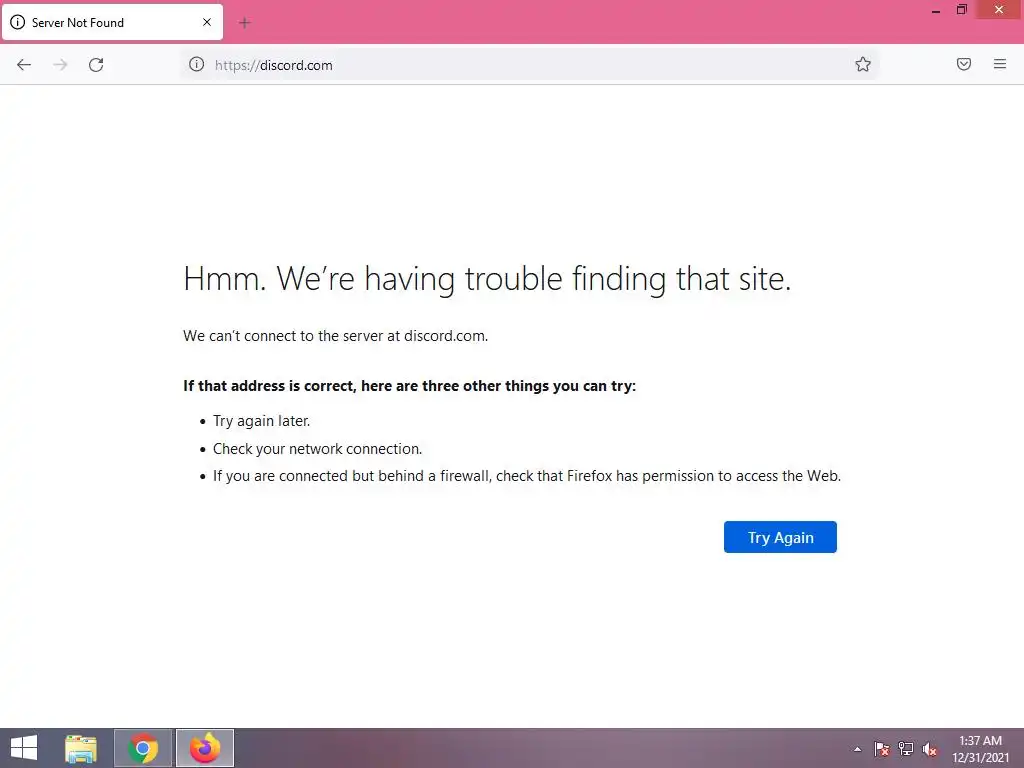Open the Firefox application menu

coord(1000,64)
